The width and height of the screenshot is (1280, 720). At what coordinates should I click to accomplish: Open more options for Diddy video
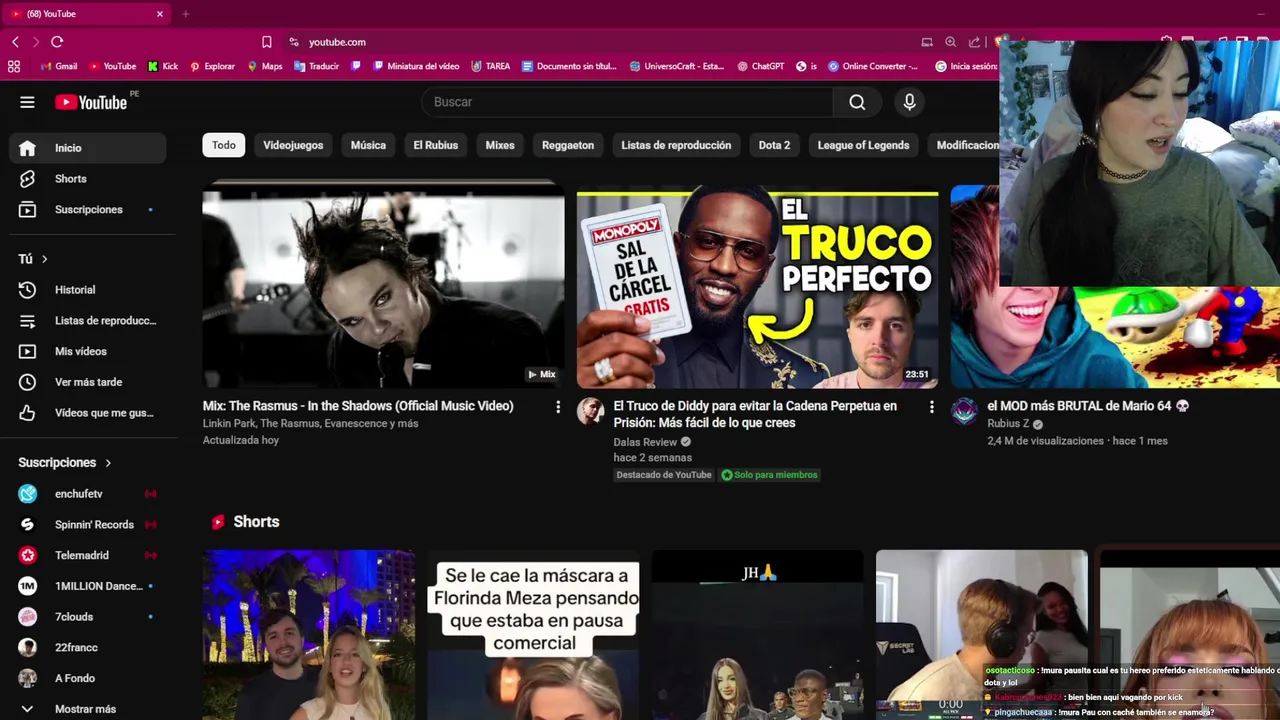pyautogui.click(x=931, y=407)
